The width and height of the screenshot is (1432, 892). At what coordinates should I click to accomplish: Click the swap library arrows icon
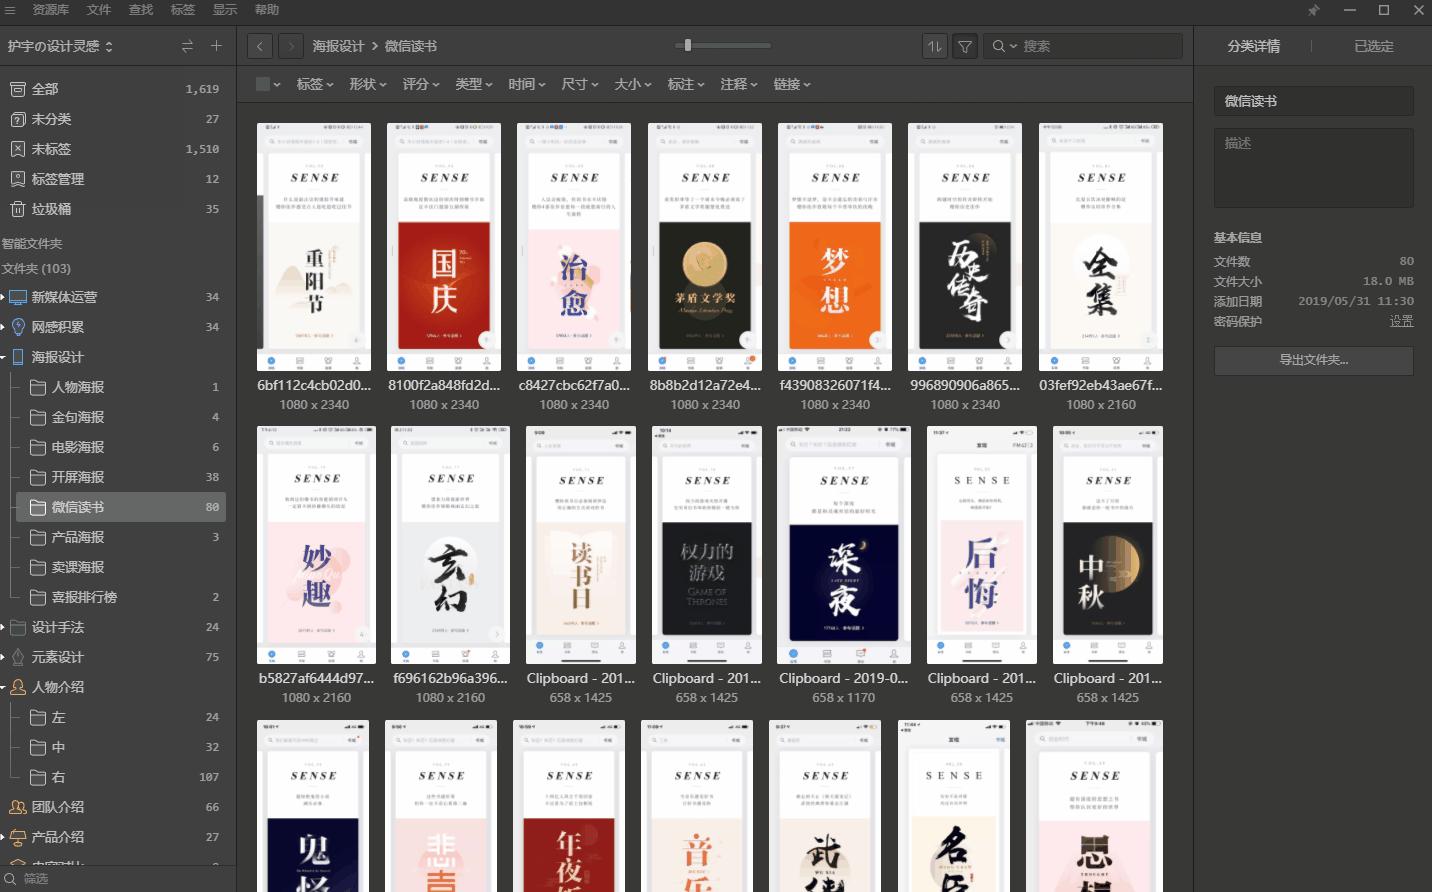pyautogui.click(x=187, y=46)
